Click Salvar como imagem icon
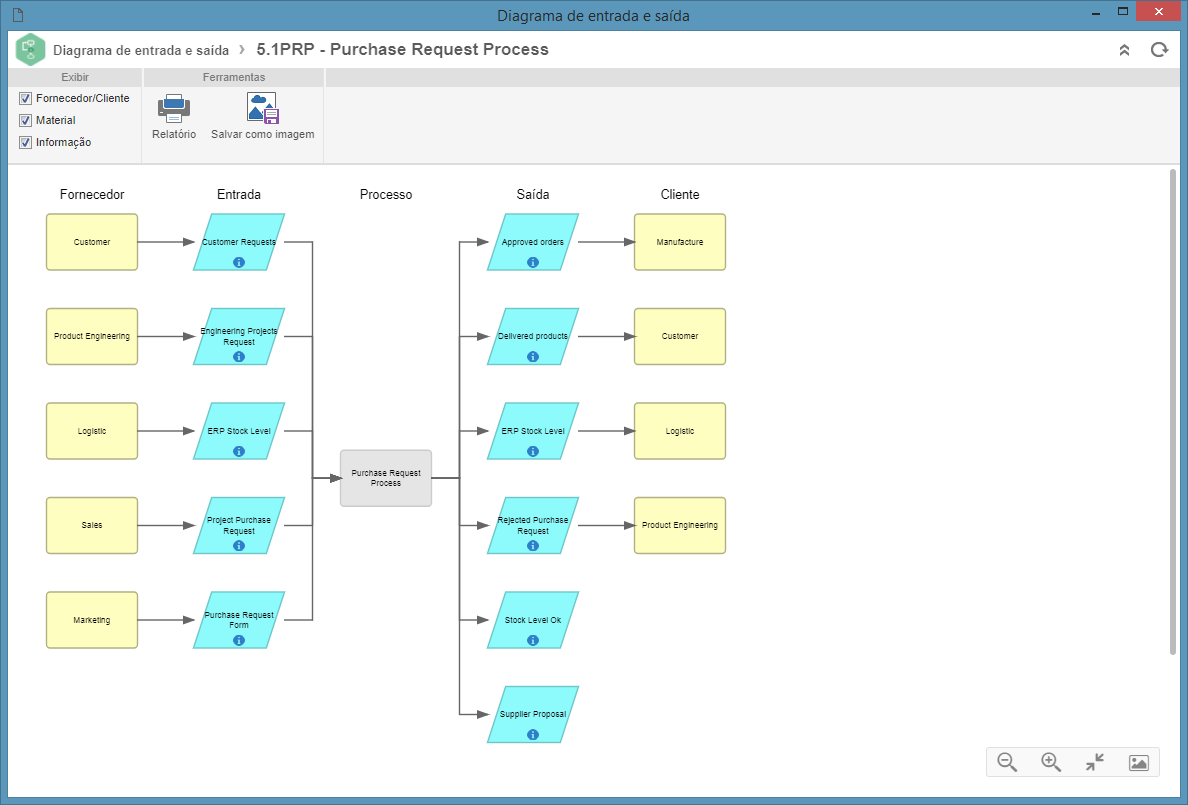 click(x=263, y=108)
